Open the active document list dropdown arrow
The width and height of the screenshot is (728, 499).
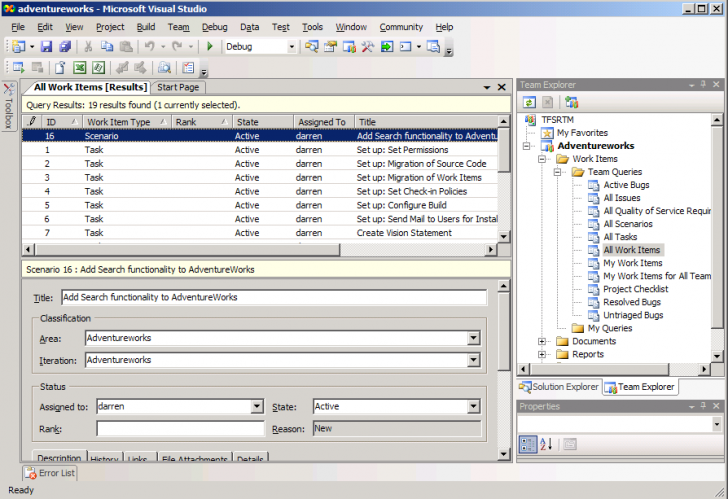[x=487, y=87]
